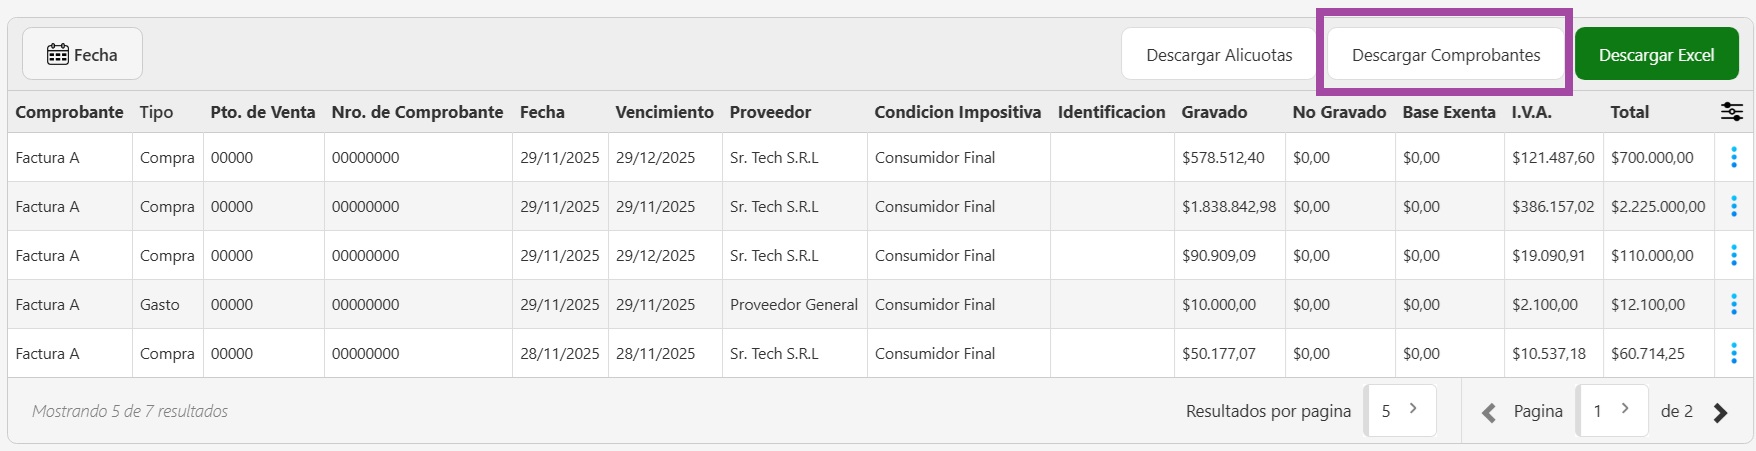Viewport: 1756px width, 451px height.
Task: Open the three-dot menu for the Gasto row
Action: [x=1733, y=304]
